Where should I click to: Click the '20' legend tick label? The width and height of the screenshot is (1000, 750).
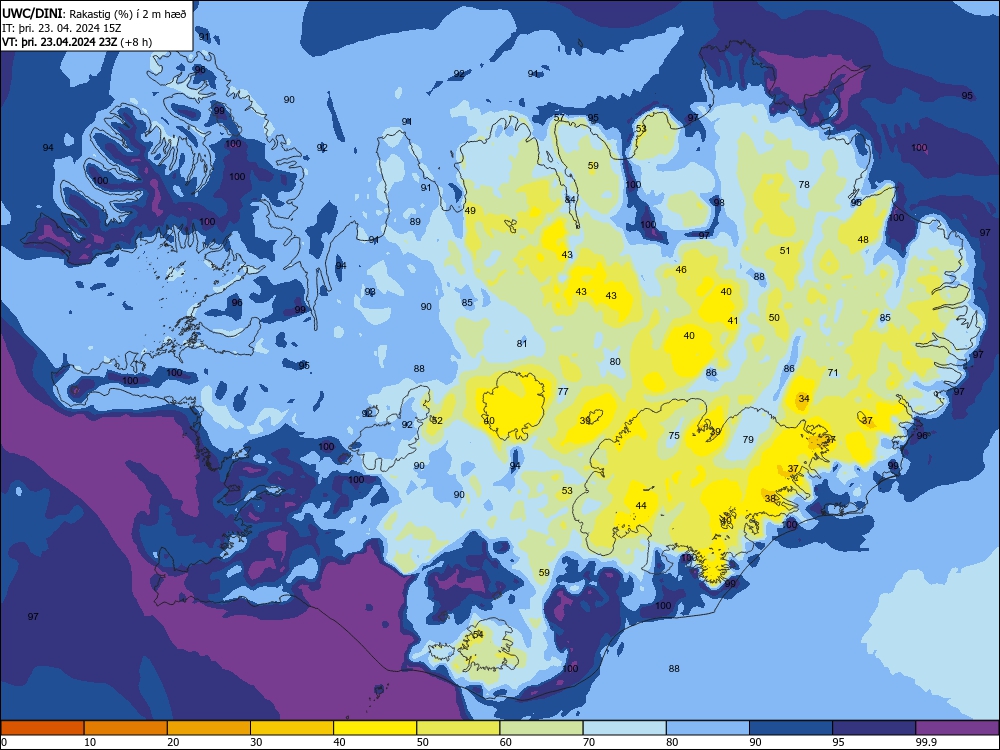(x=173, y=742)
